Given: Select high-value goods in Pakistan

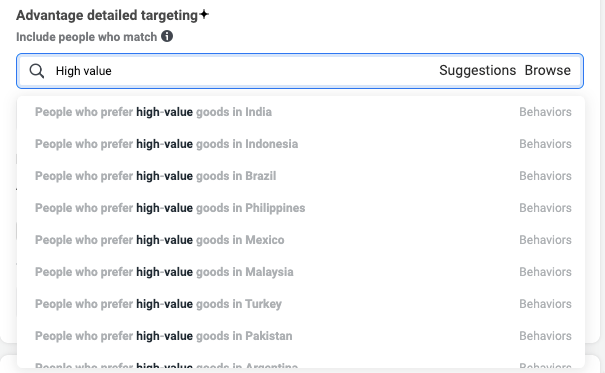Looking at the screenshot, I should (x=303, y=336).
